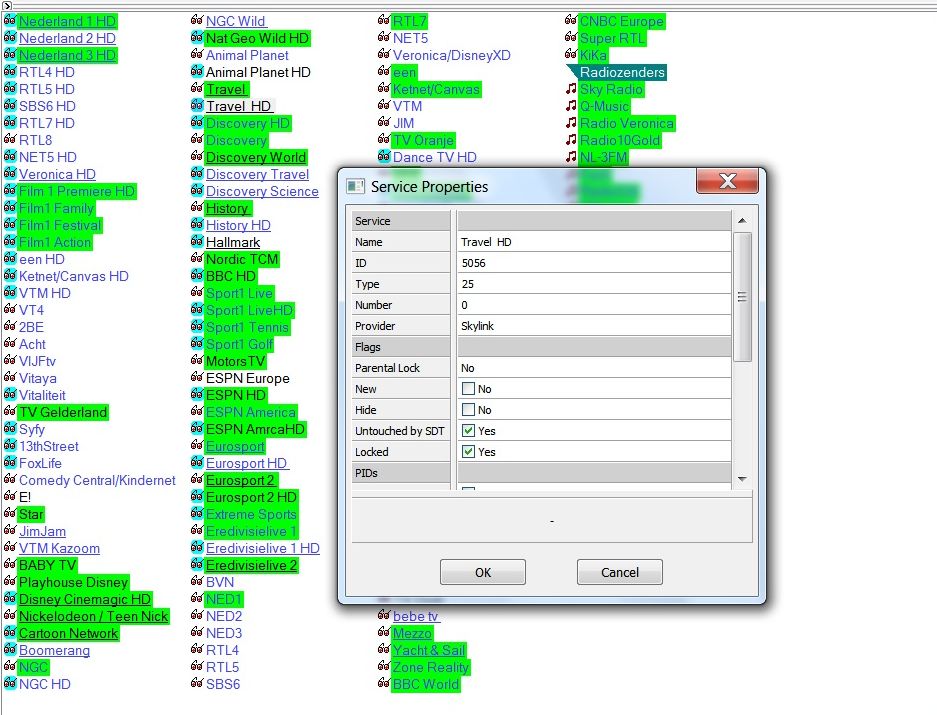Click the properties scrollbar up arrow
The width and height of the screenshot is (937, 715).
coord(742,221)
